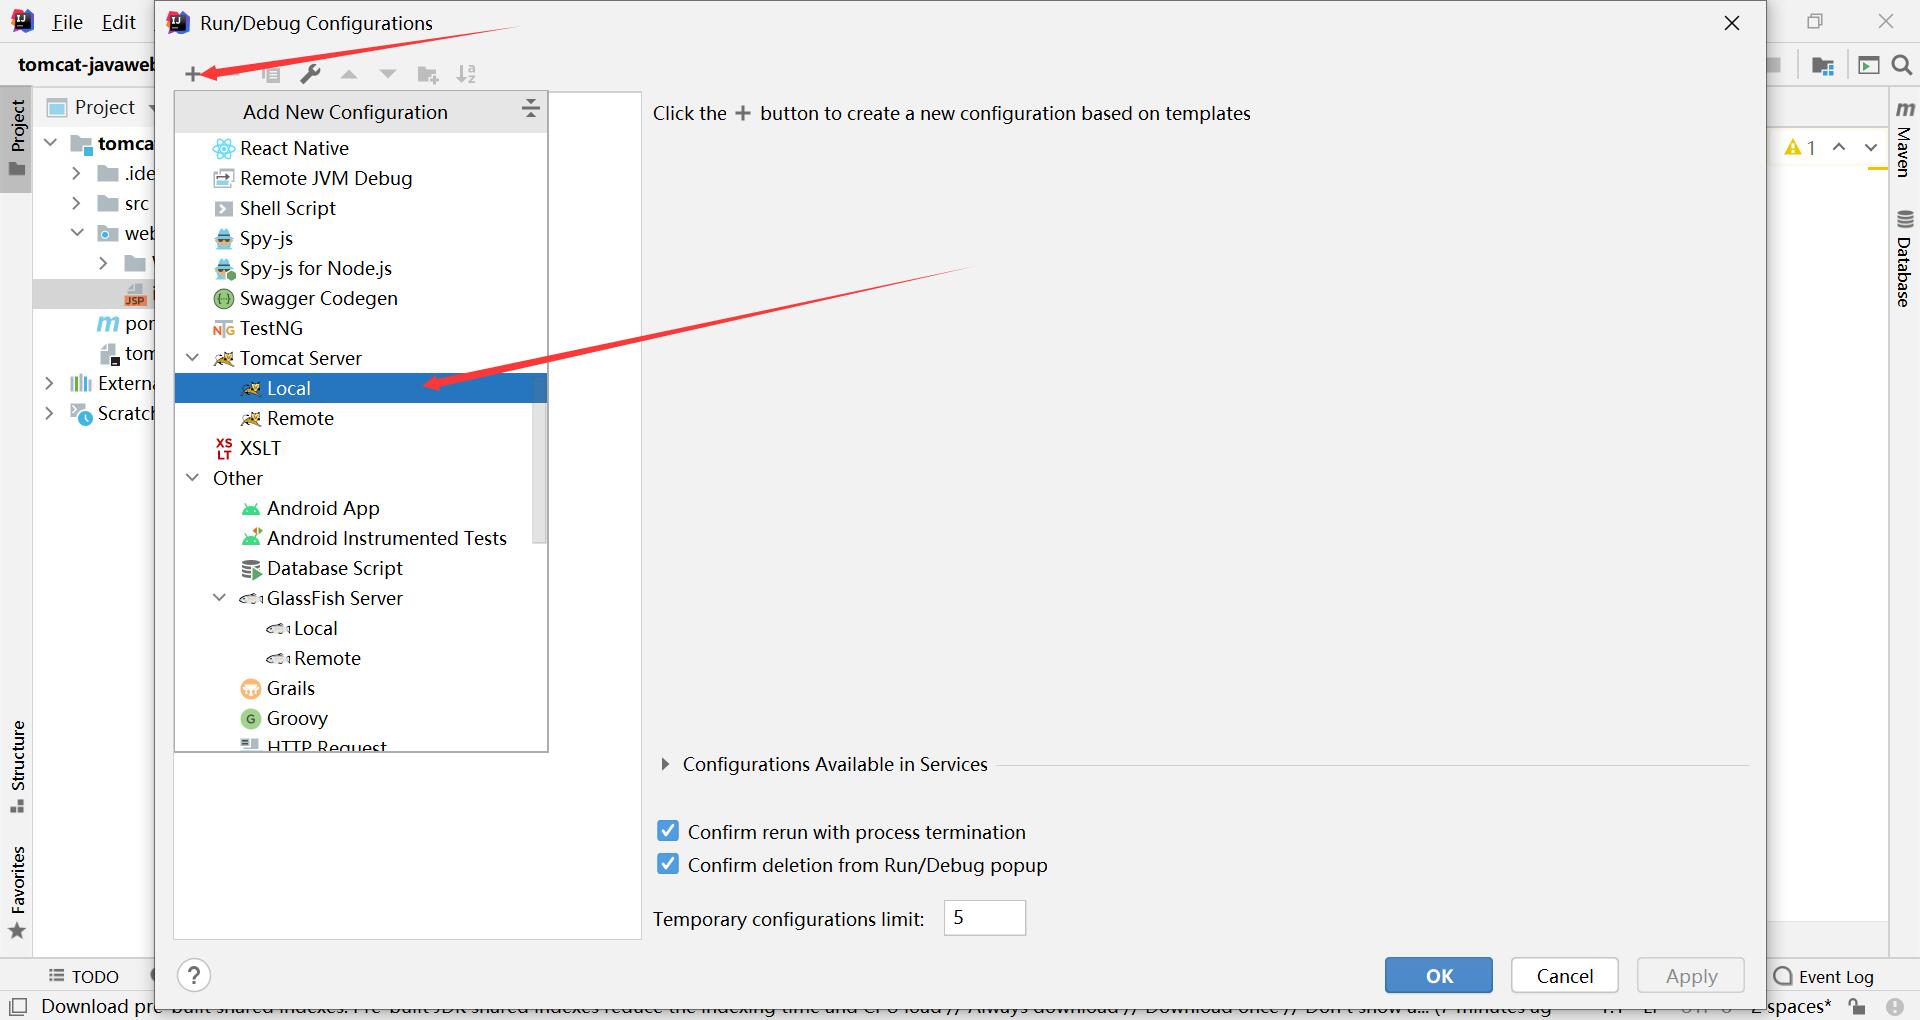Collapse the tomcat project root node
The height and width of the screenshot is (1020, 1920).
51,143
